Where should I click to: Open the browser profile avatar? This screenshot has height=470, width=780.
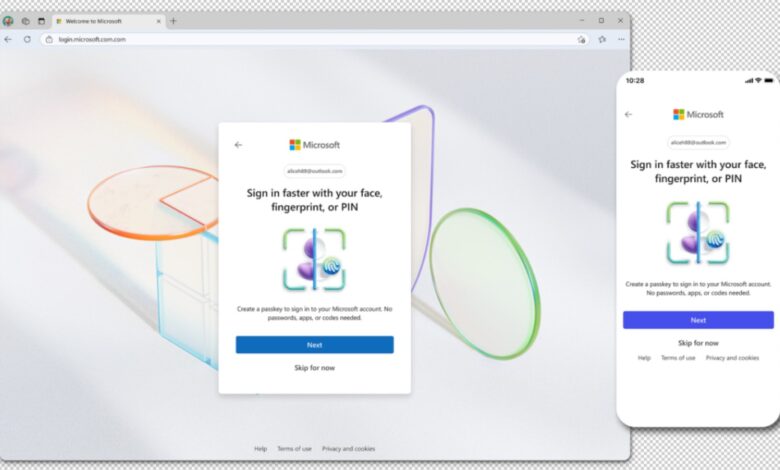(x=8, y=20)
